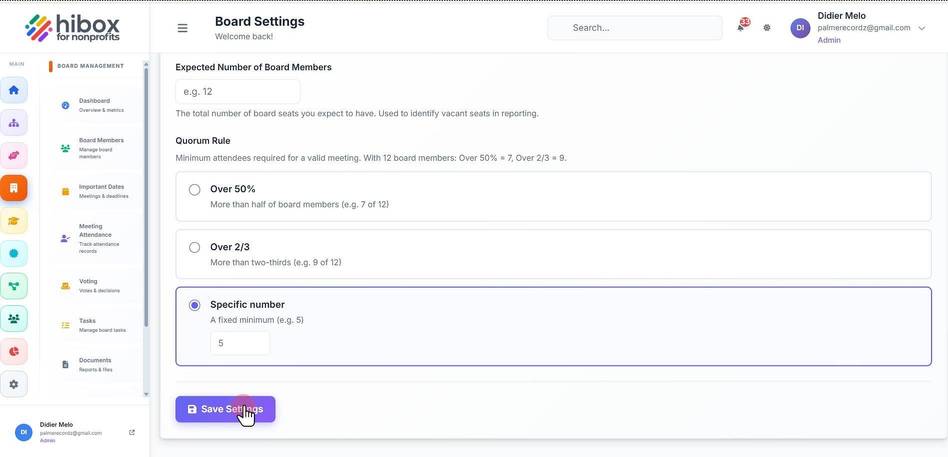
Task: Toggle the hamburger menu icon
Action: click(x=182, y=28)
